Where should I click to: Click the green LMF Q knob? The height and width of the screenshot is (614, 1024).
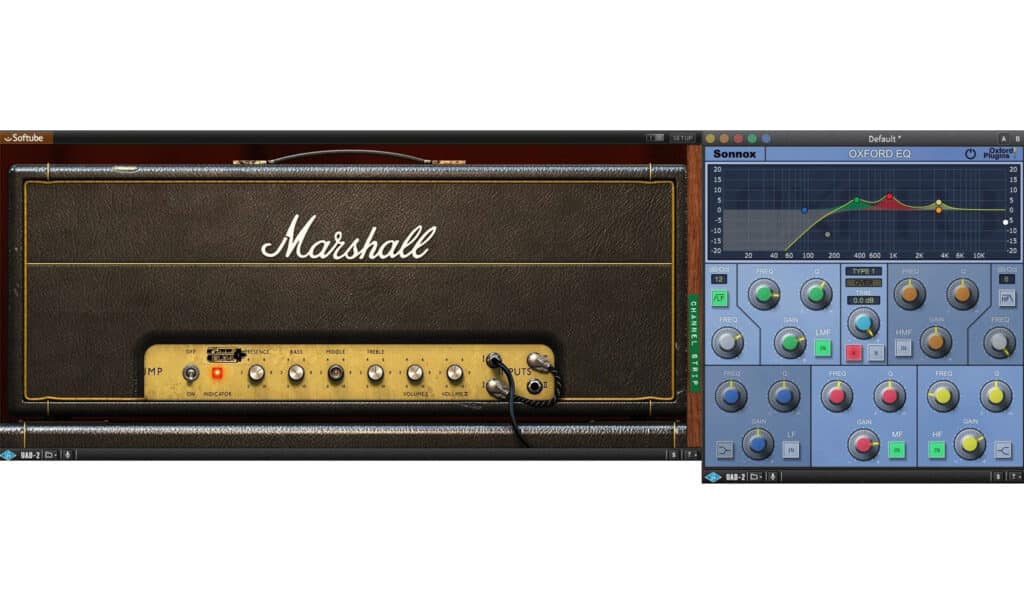(x=816, y=295)
